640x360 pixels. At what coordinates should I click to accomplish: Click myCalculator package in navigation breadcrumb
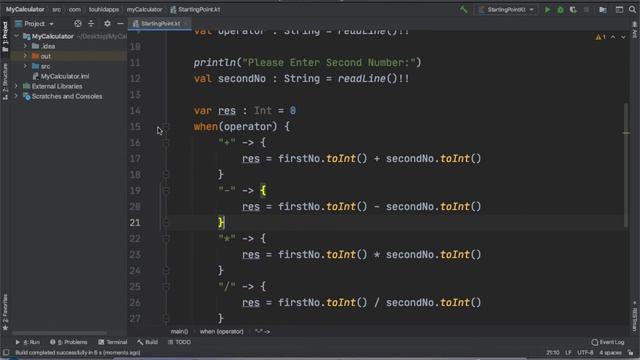(x=144, y=9)
